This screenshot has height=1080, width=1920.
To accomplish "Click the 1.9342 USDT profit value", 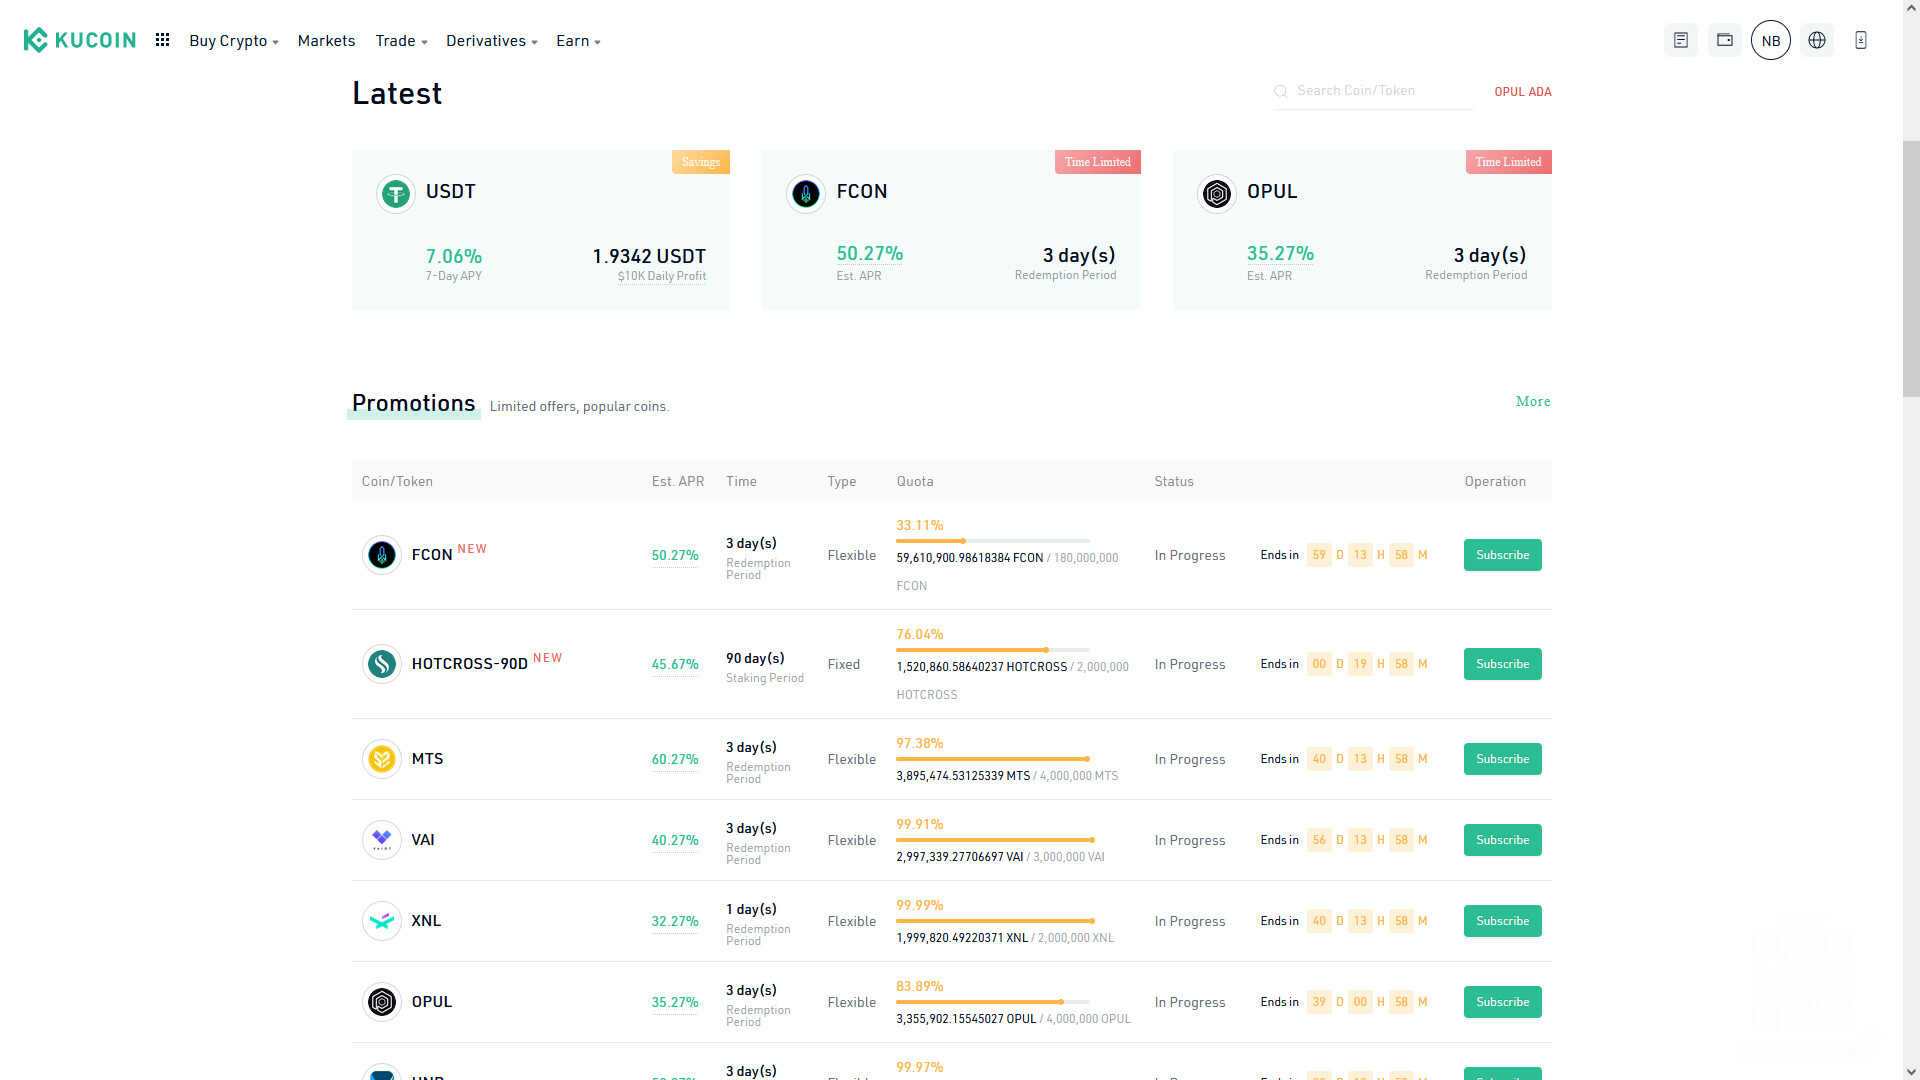I will (649, 256).
